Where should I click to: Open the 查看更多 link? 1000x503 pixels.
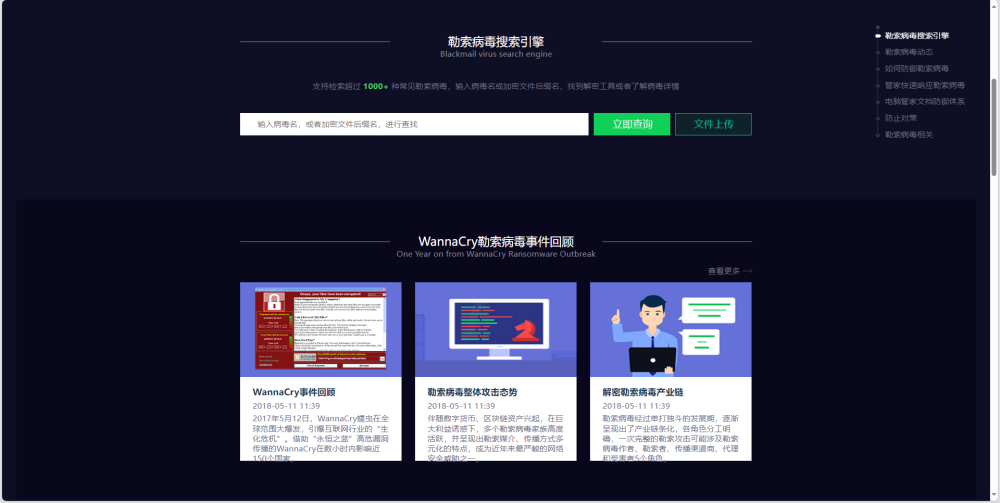724,271
